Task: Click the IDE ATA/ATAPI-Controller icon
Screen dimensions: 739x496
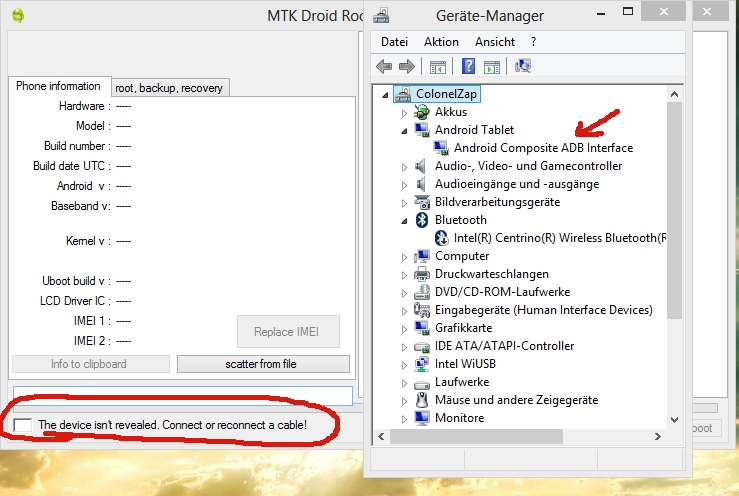Action: pos(422,346)
